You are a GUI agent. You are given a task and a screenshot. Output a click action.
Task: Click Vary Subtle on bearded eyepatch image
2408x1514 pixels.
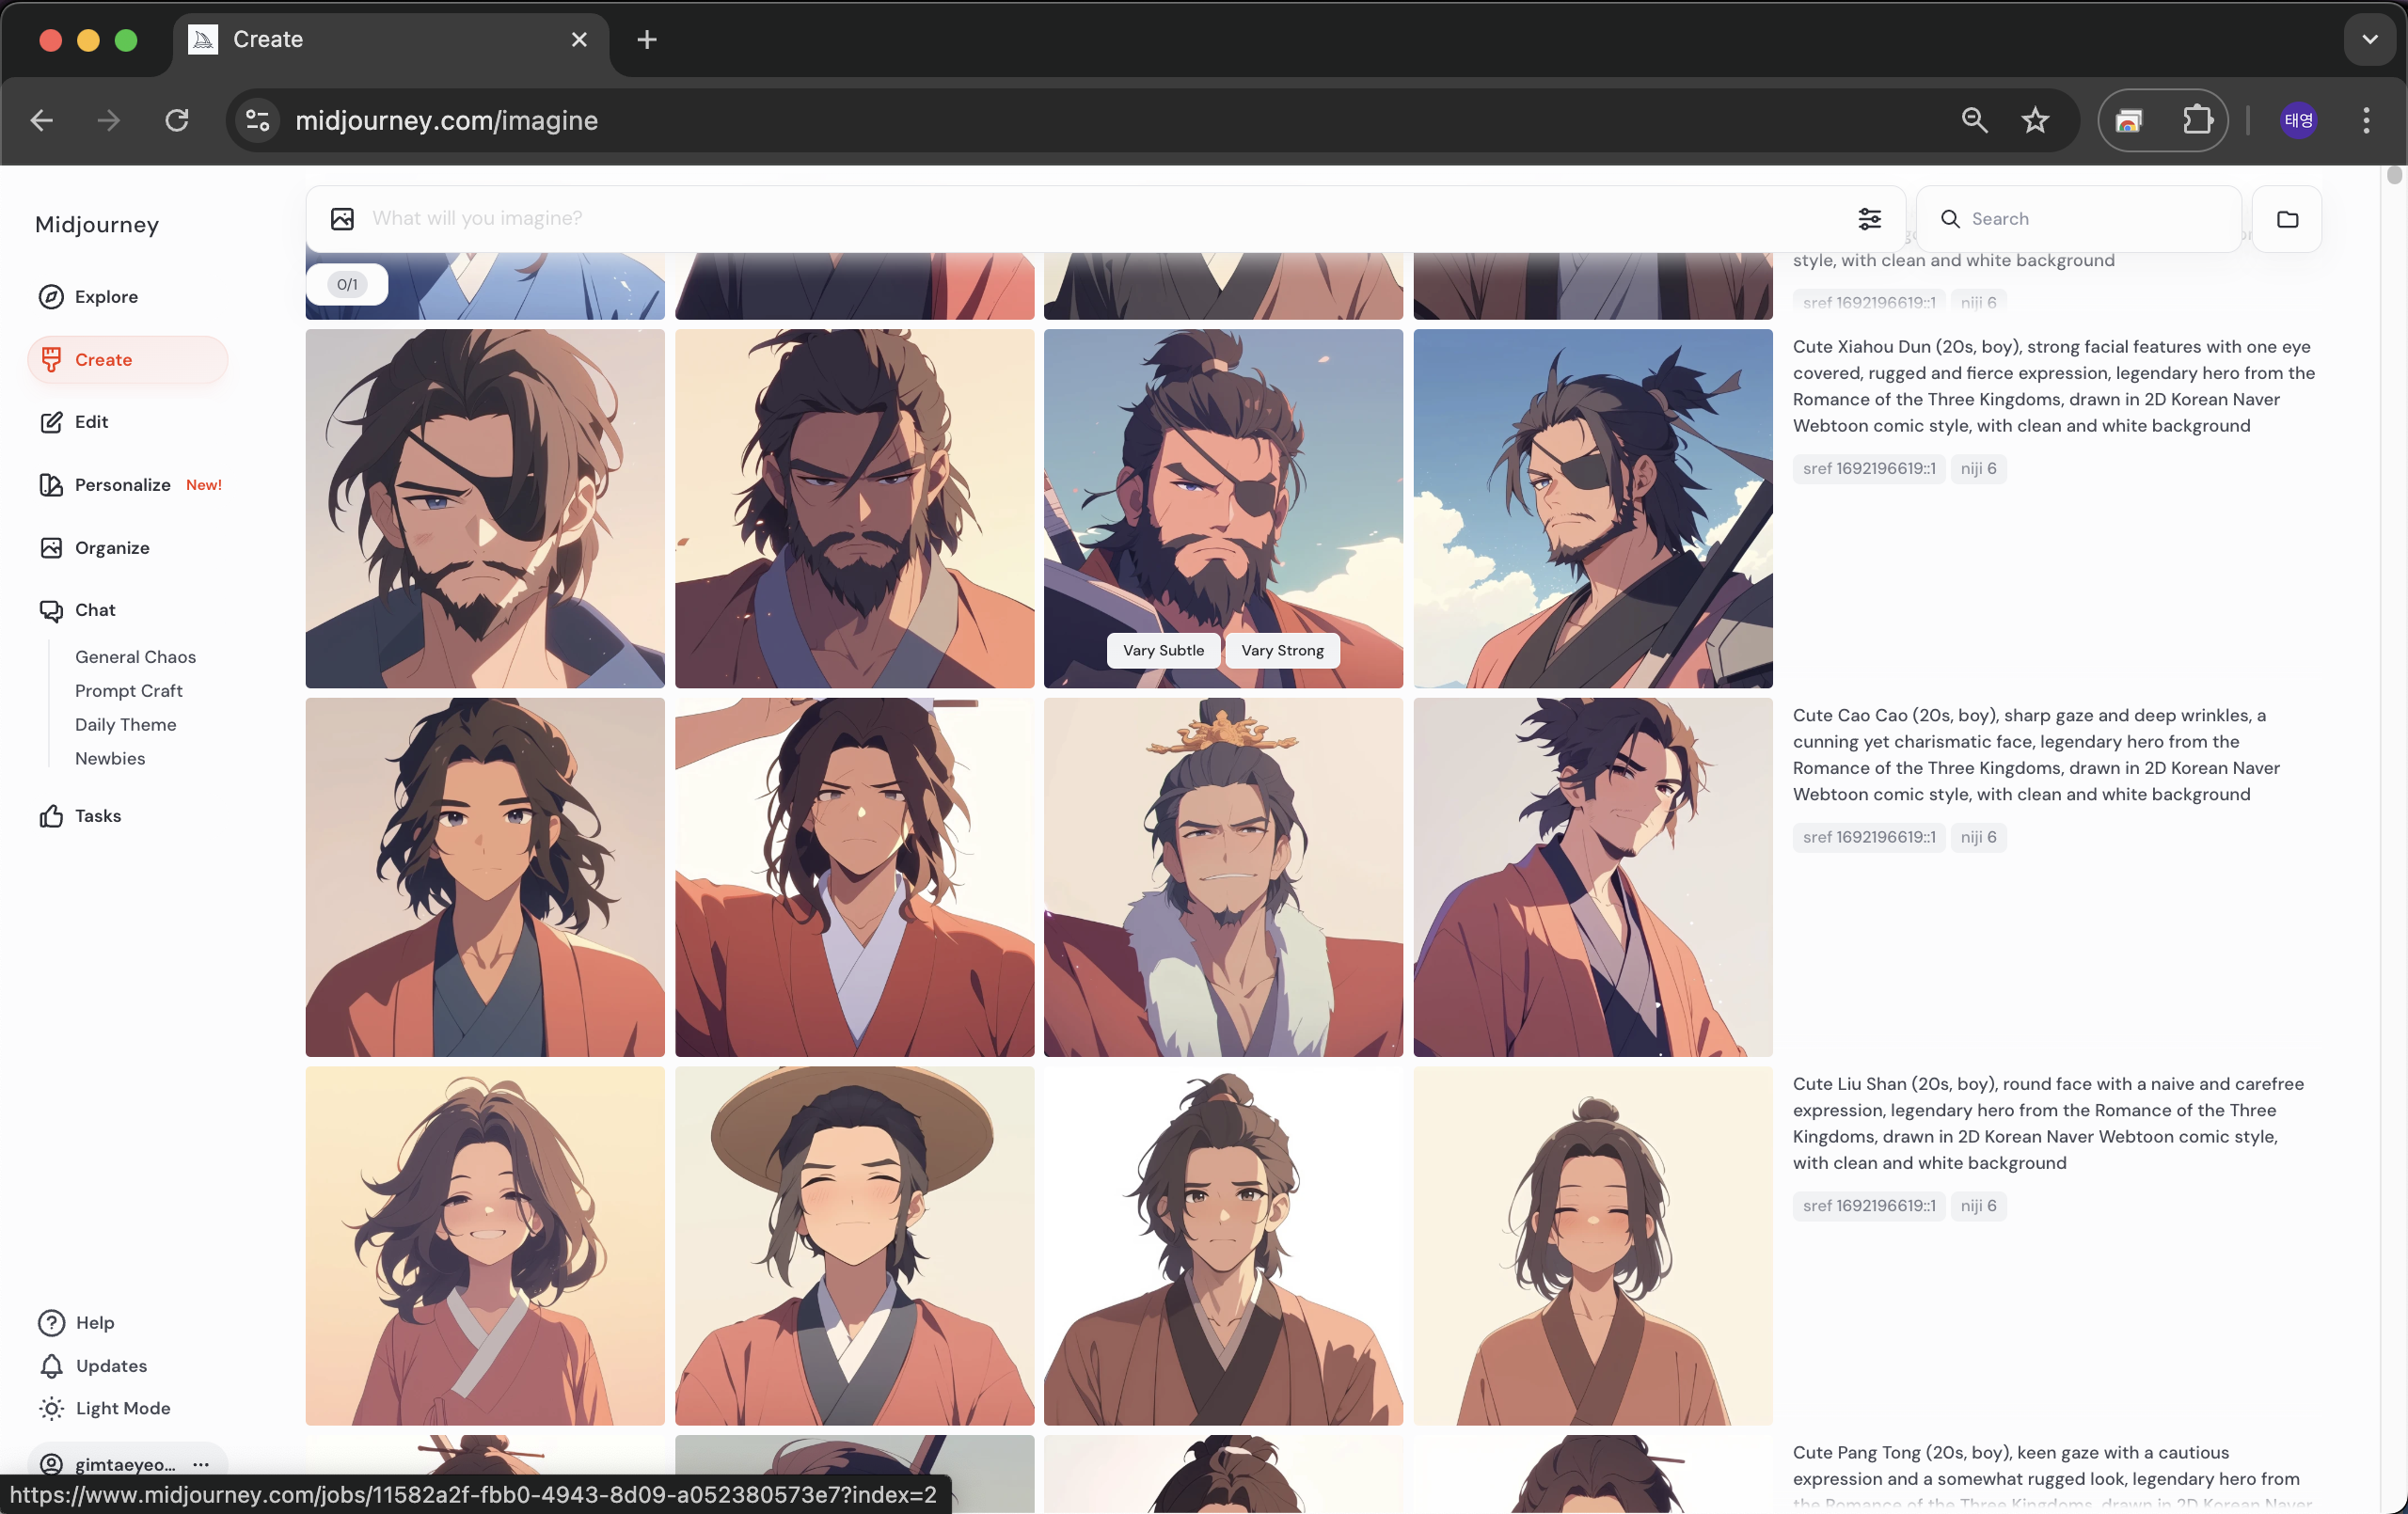(x=1163, y=651)
